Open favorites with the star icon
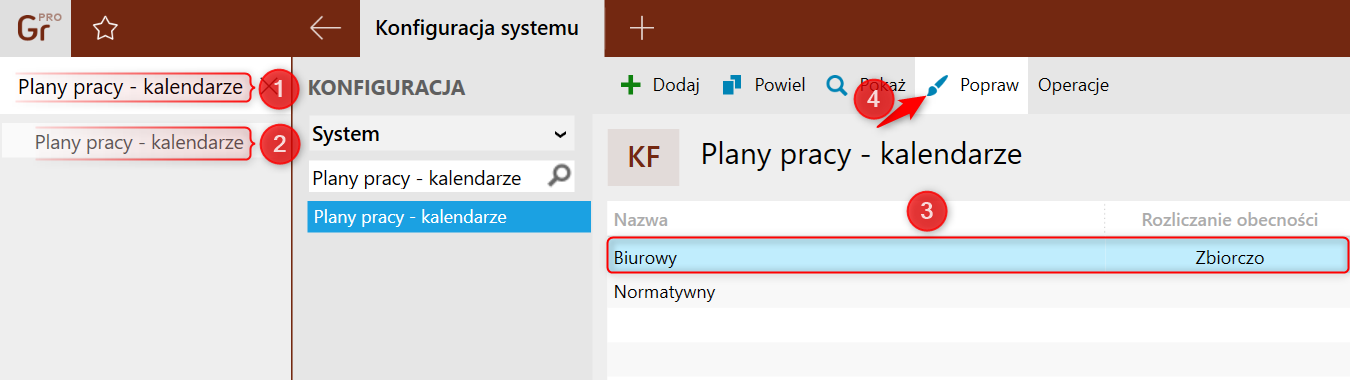 coord(105,29)
